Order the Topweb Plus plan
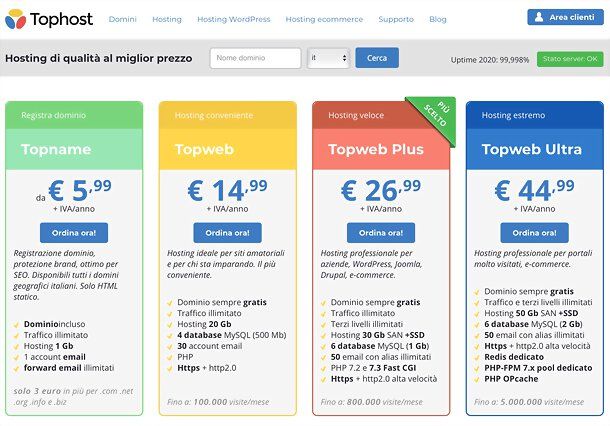This screenshot has height=426, width=610. [x=381, y=233]
